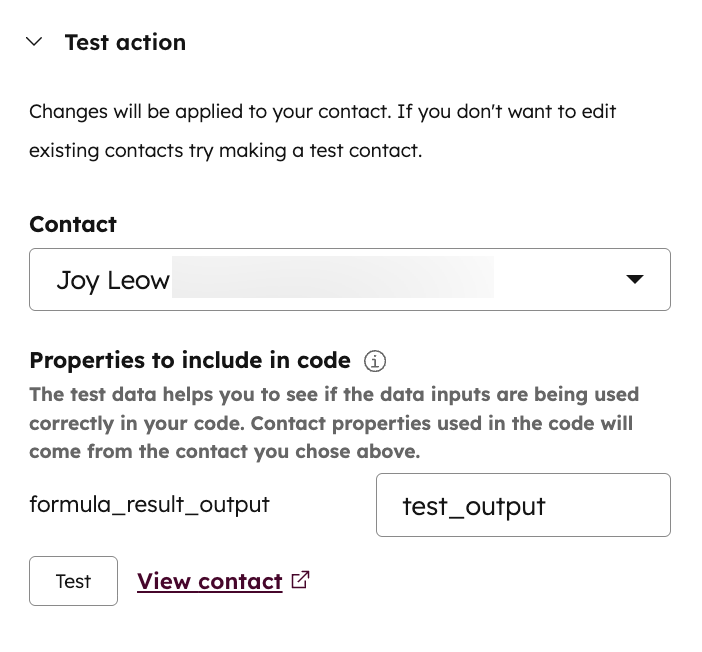Focus the test_output input field
The height and width of the screenshot is (652, 702).
click(522, 505)
